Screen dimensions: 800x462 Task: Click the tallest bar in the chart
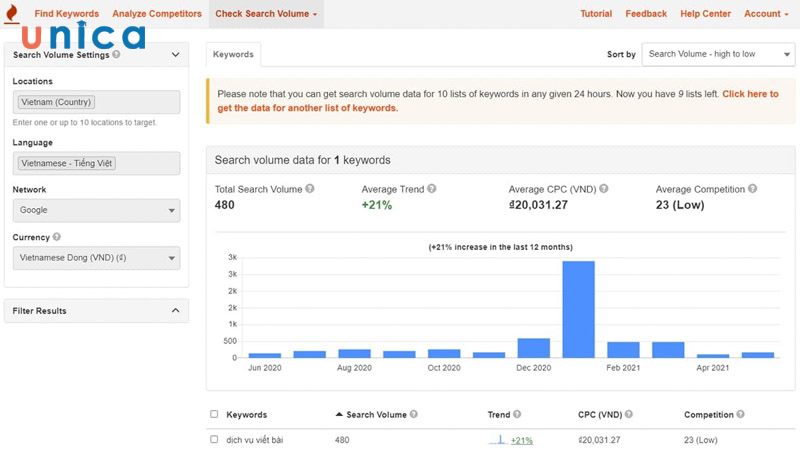pyautogui.click(x=578, y=308)
